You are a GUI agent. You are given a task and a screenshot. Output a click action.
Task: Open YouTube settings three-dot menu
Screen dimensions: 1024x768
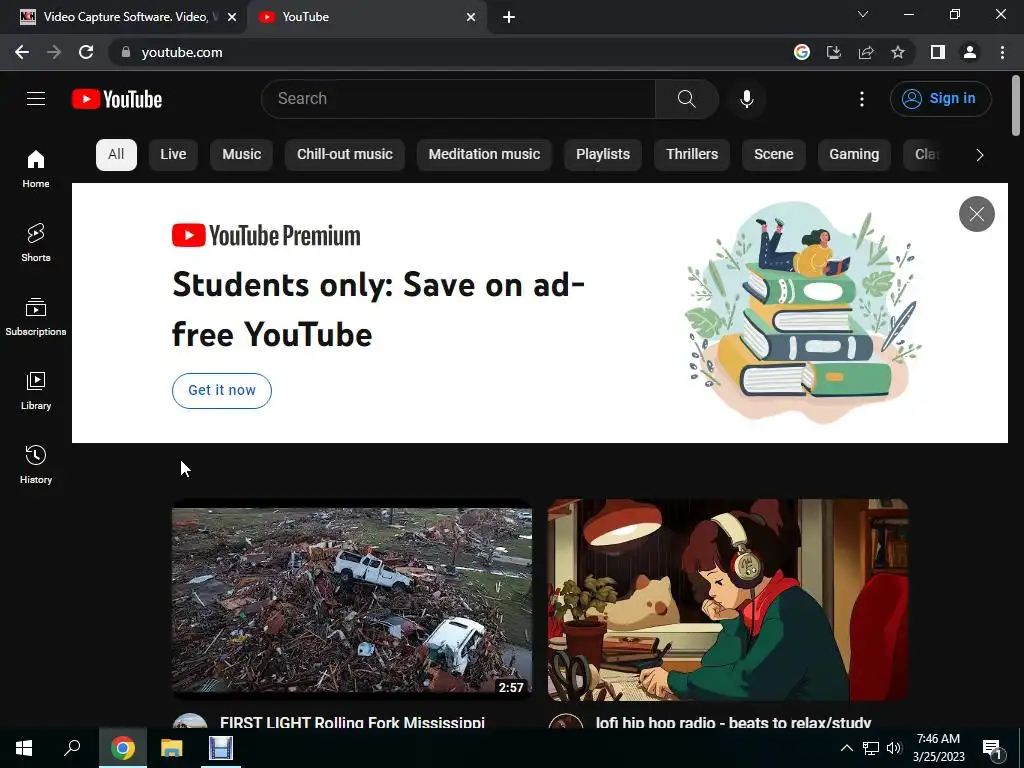(862, 99)
